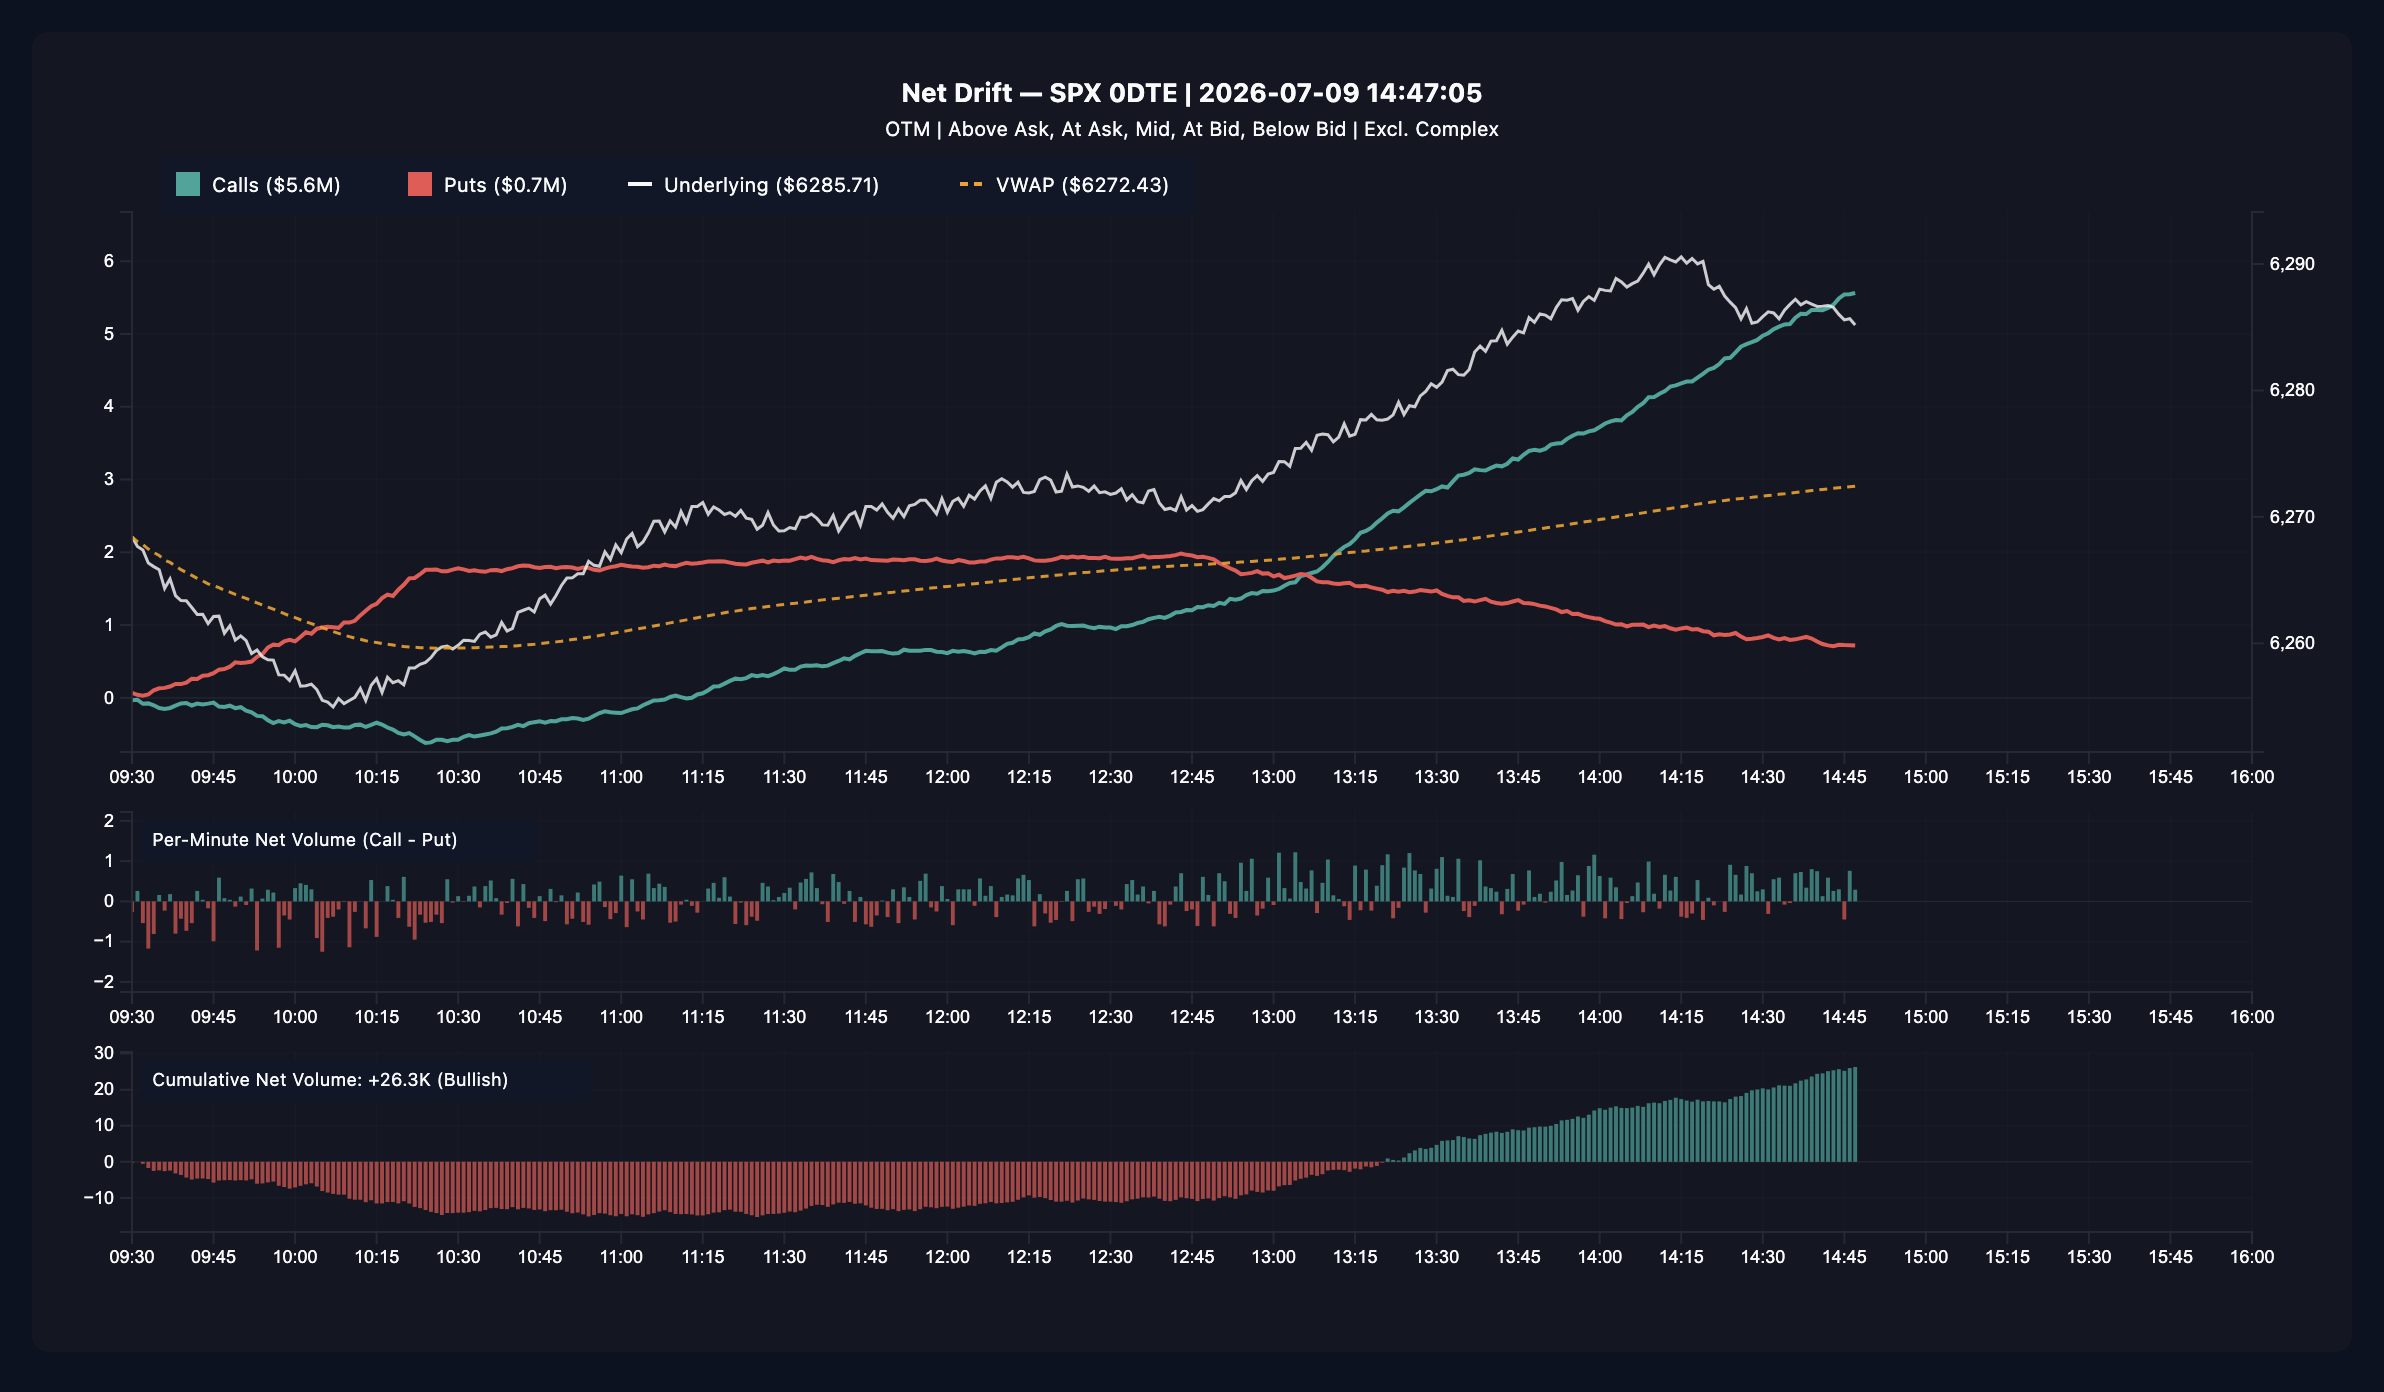
Task: Click the 6,280 right-axis price label
Action: pos(2292,390)
